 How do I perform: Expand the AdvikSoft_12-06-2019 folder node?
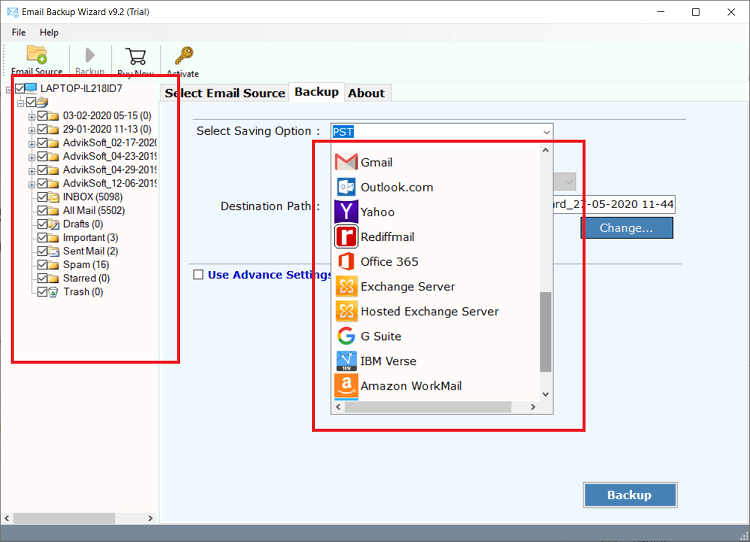32,184
